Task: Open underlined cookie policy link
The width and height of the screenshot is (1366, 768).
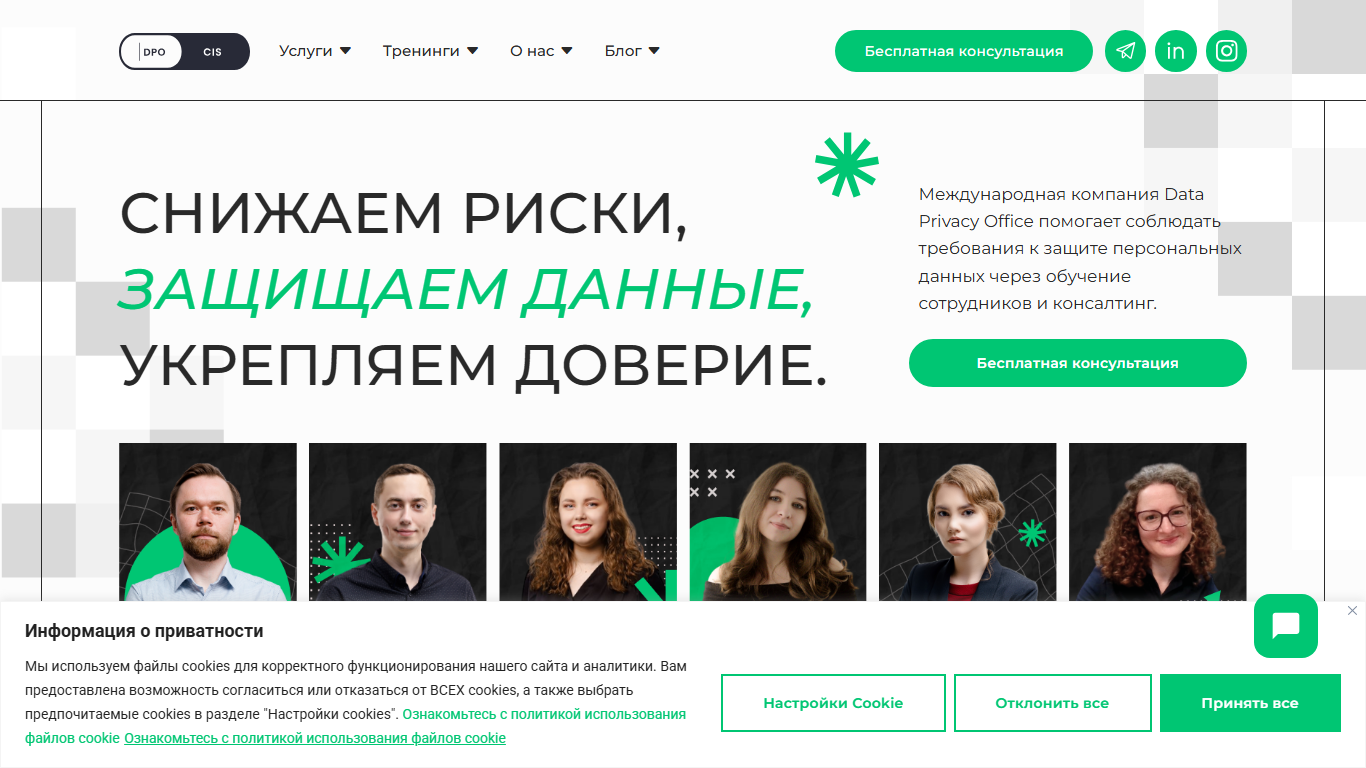Action: [x=315, y=738]
